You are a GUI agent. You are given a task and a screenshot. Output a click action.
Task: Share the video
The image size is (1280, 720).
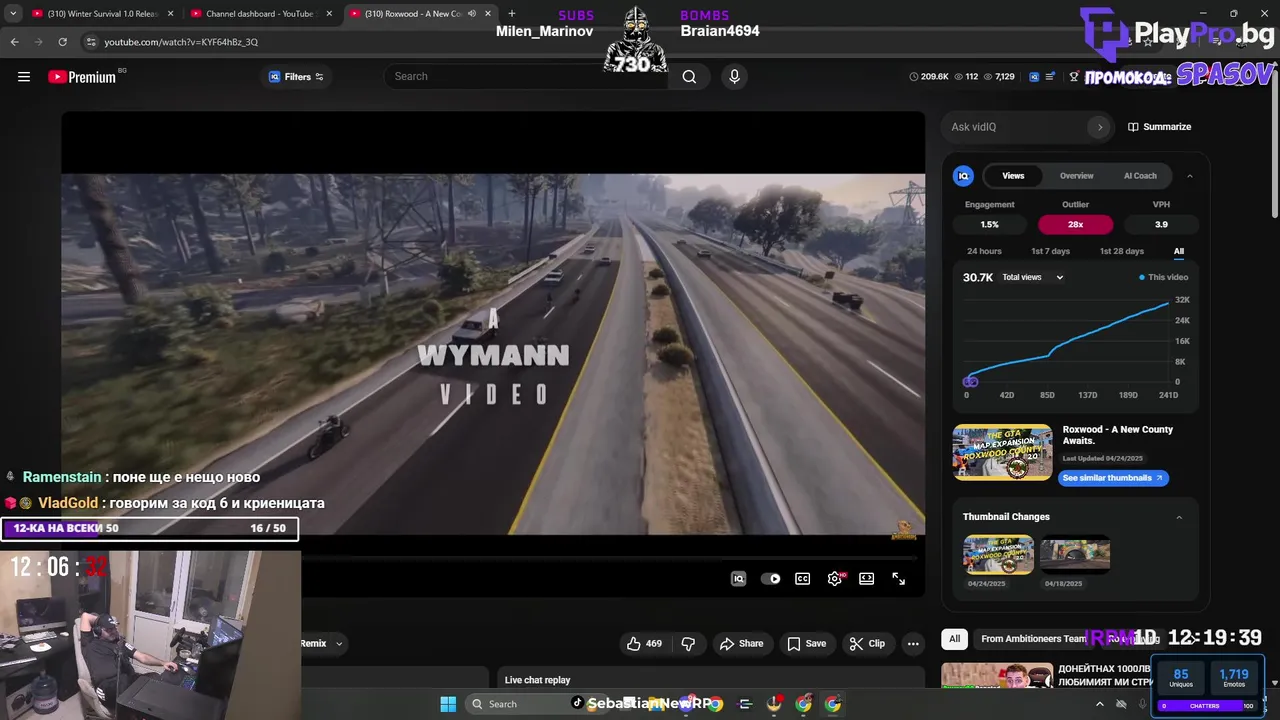741,644
